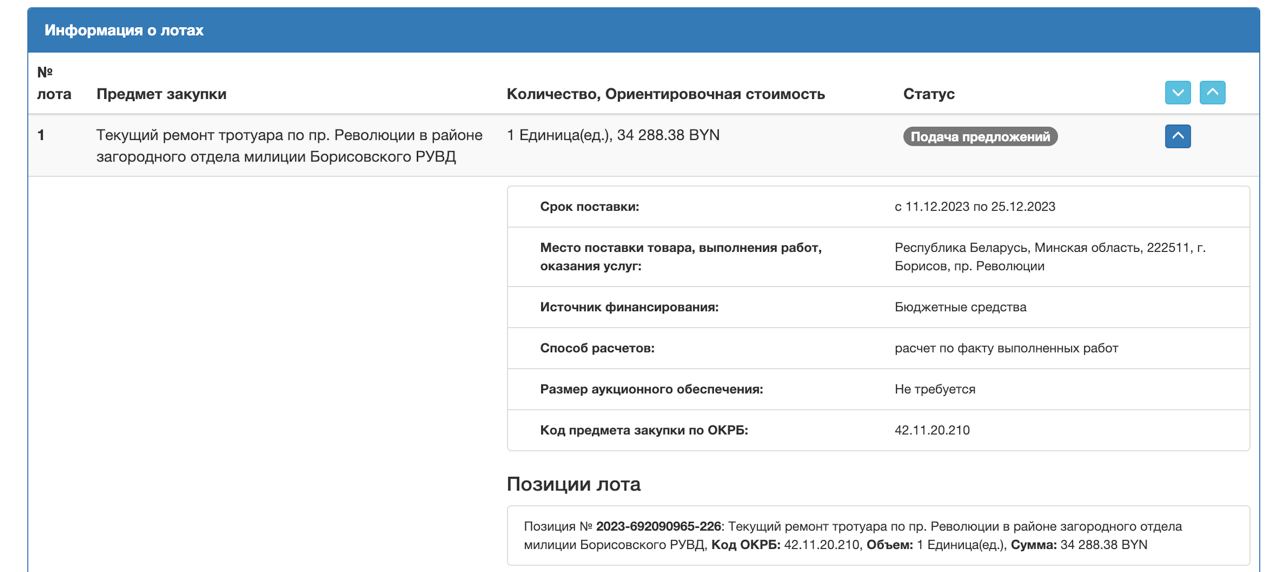The height and width of the screenshot is (572, 1280).
Task: Click the 'Статус' column header
Action: click(929, 94)
